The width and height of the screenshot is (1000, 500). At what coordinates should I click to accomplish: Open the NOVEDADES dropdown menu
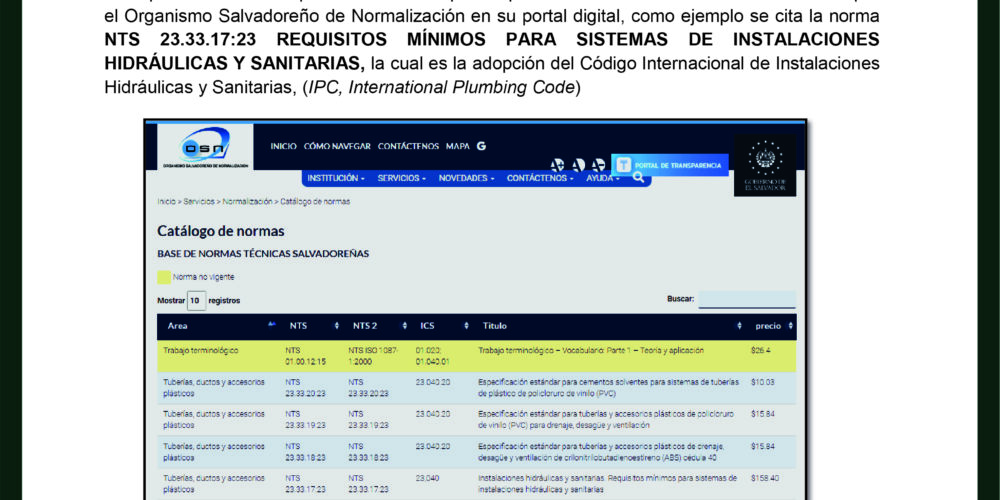[x=467, y=178]
